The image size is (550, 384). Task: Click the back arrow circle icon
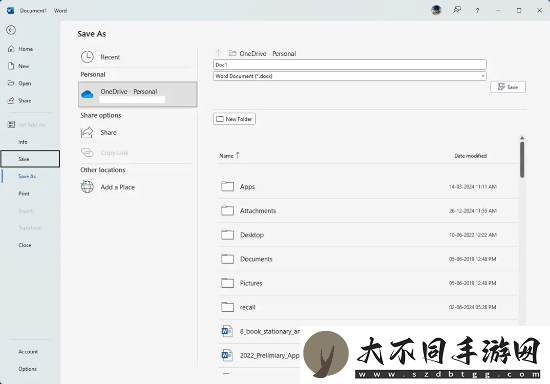click(x=11, y=30)
